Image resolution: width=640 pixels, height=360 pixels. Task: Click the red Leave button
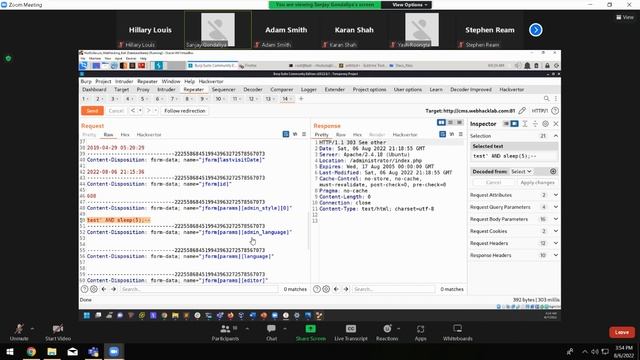(622, 332)
